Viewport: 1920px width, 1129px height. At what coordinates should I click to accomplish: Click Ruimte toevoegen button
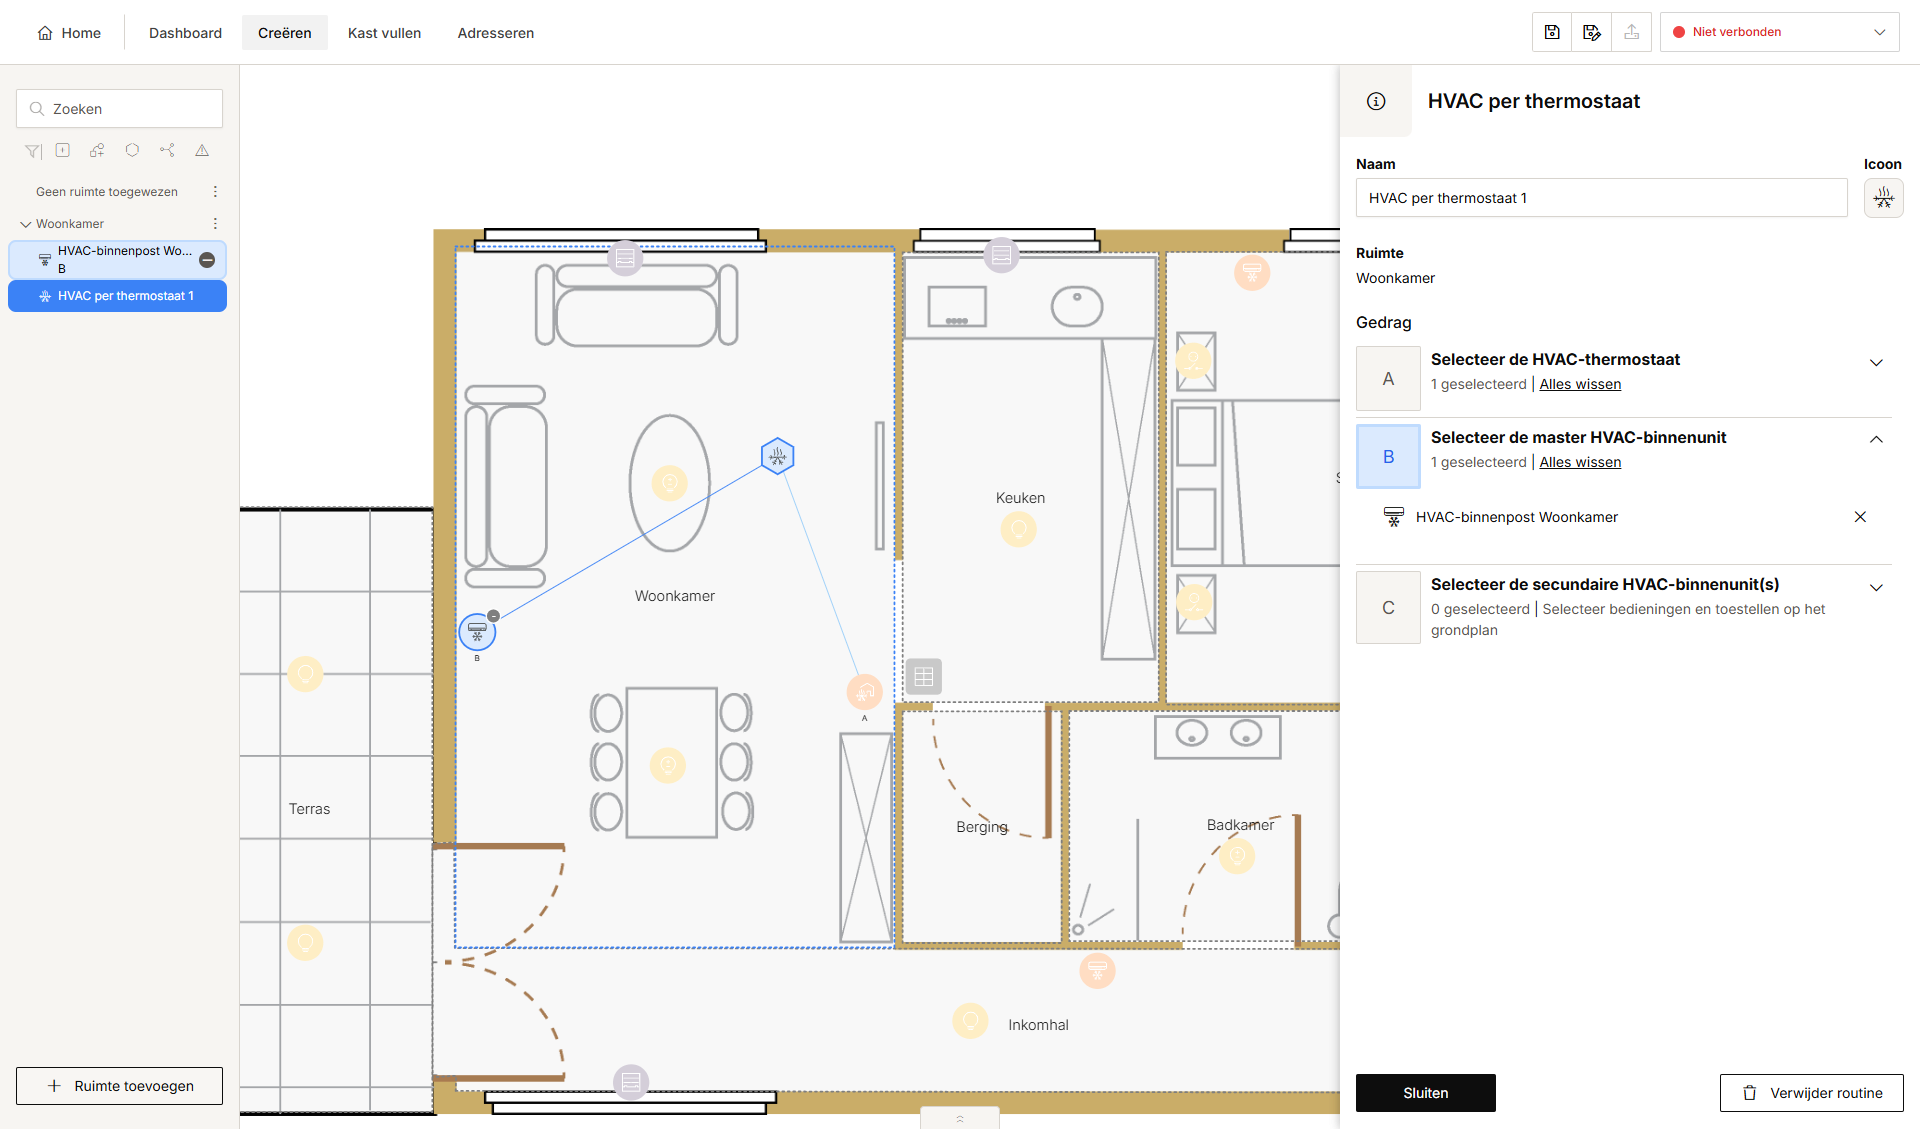click(119, 1086)
